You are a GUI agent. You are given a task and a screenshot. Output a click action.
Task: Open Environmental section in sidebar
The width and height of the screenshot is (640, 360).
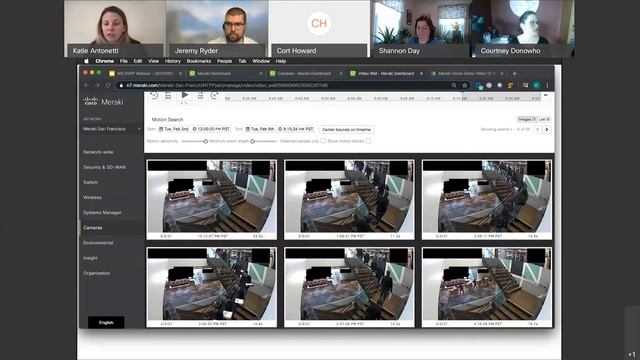pyautogui.click(x=98, y=242)
